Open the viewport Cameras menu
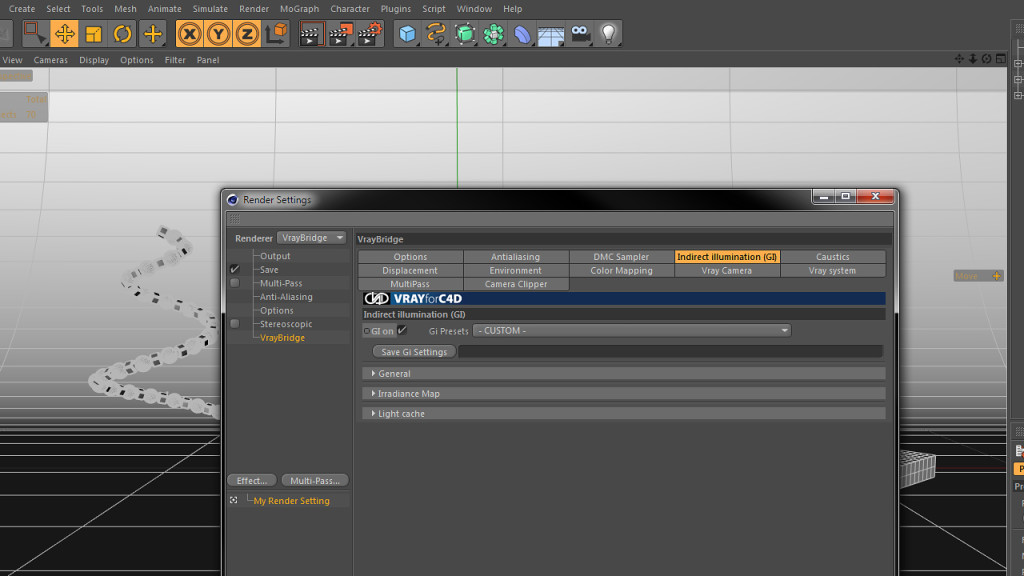The width and height of the screenshot is (1024, 576). pos(50,59)
